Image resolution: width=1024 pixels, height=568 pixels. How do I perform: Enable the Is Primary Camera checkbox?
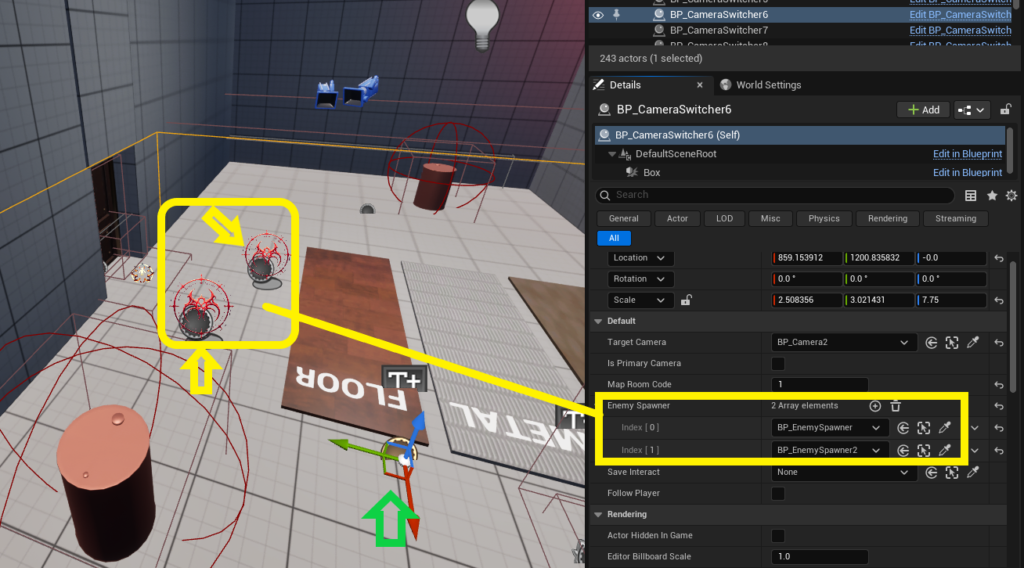click(778, 364)
